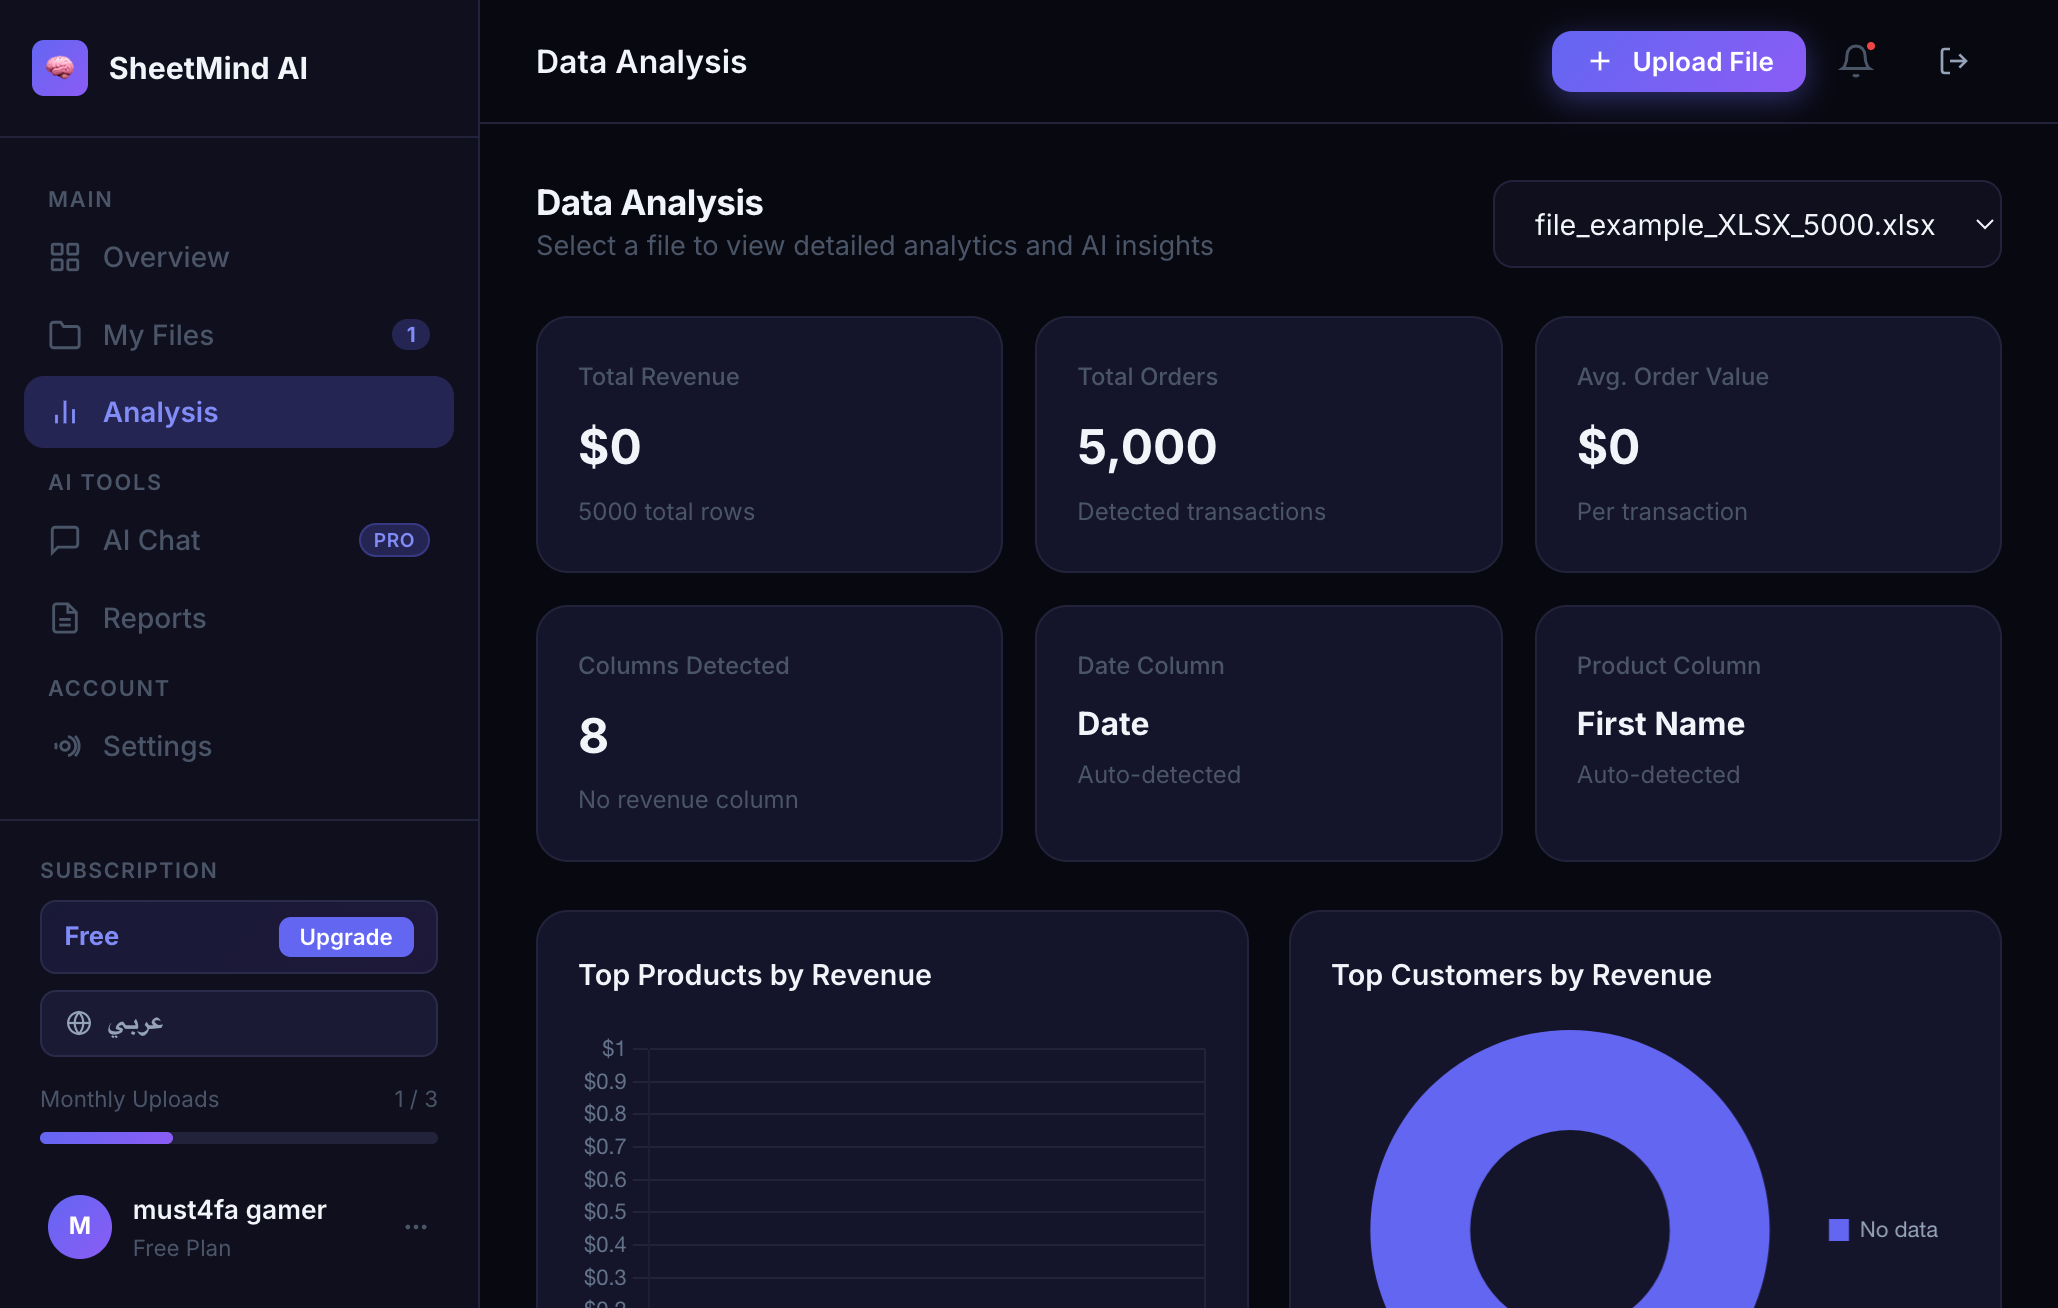Click the Monthly Uploads progress bar
Screen dimensions: 2058x1308
point(239,1138)
